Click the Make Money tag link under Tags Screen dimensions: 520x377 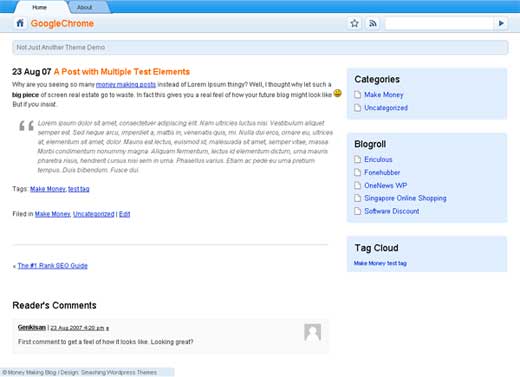[48, 189]
